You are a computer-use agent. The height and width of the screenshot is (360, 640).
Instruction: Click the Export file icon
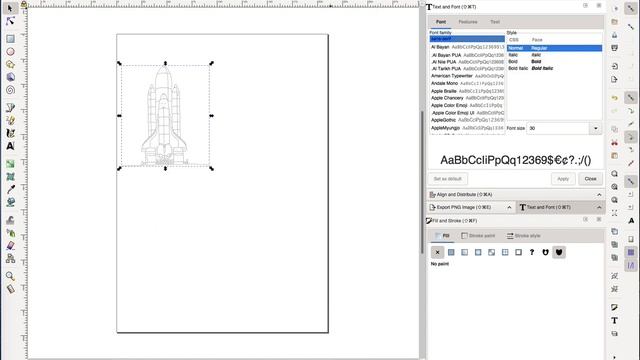pos(614,79)
